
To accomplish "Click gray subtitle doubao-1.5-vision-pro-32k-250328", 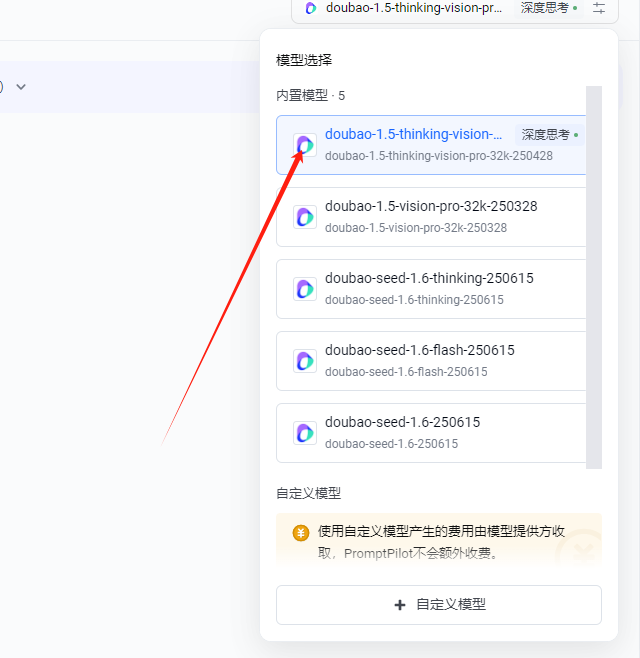I will 416,228.
